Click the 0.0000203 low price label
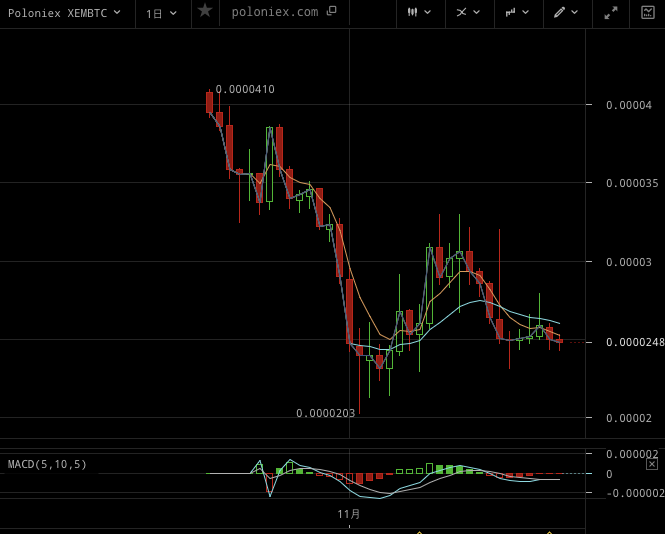The width and height of the screenshot is (665, 534). pyautogui.click(x=326, y=413)
